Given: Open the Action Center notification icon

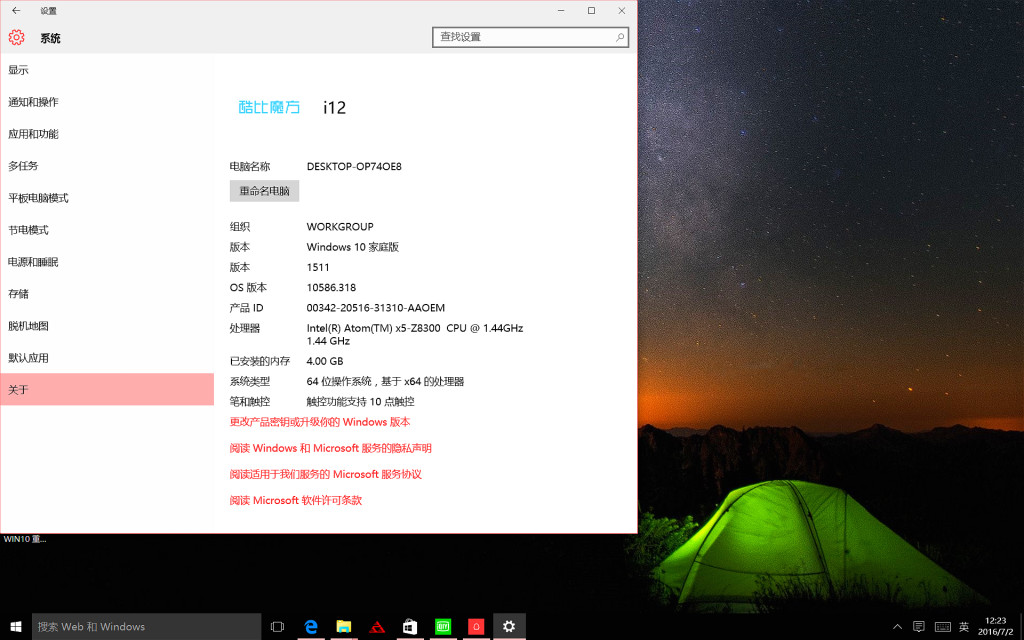Looking at the screenshot, I should pos(919,627).
